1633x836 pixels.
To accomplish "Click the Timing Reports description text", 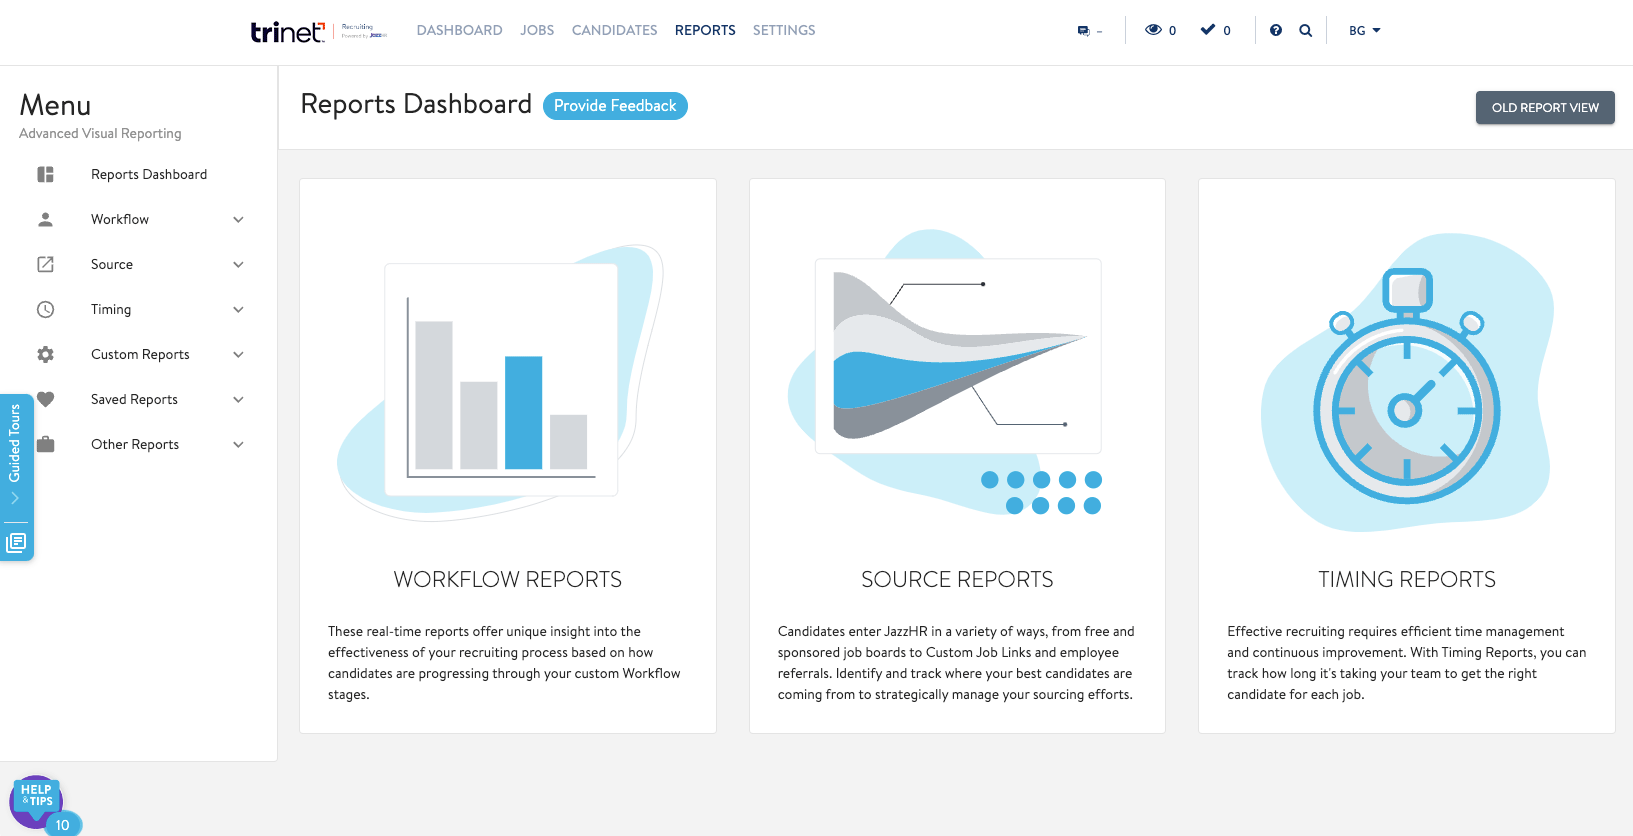I will 1407,663.
